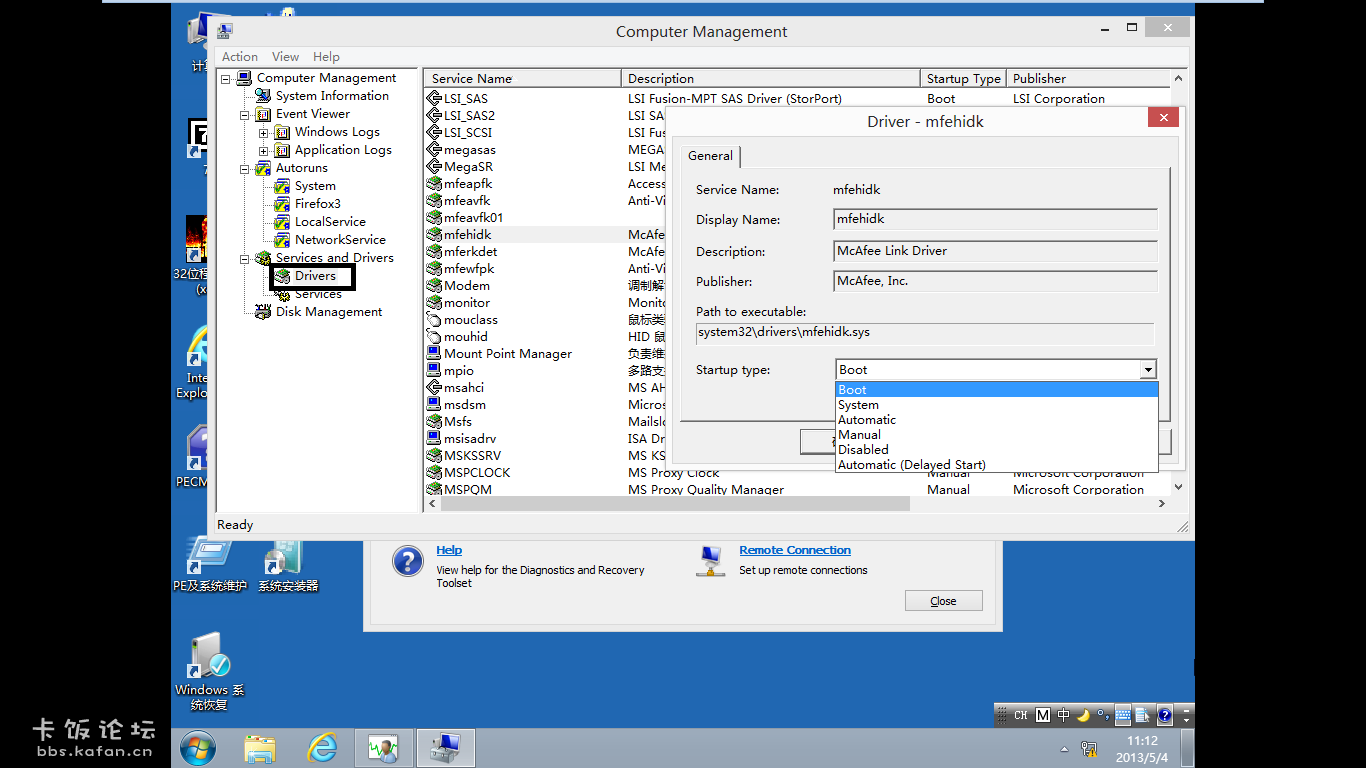
Task: Select the megasas driver icon
Action: pos(434,149)
